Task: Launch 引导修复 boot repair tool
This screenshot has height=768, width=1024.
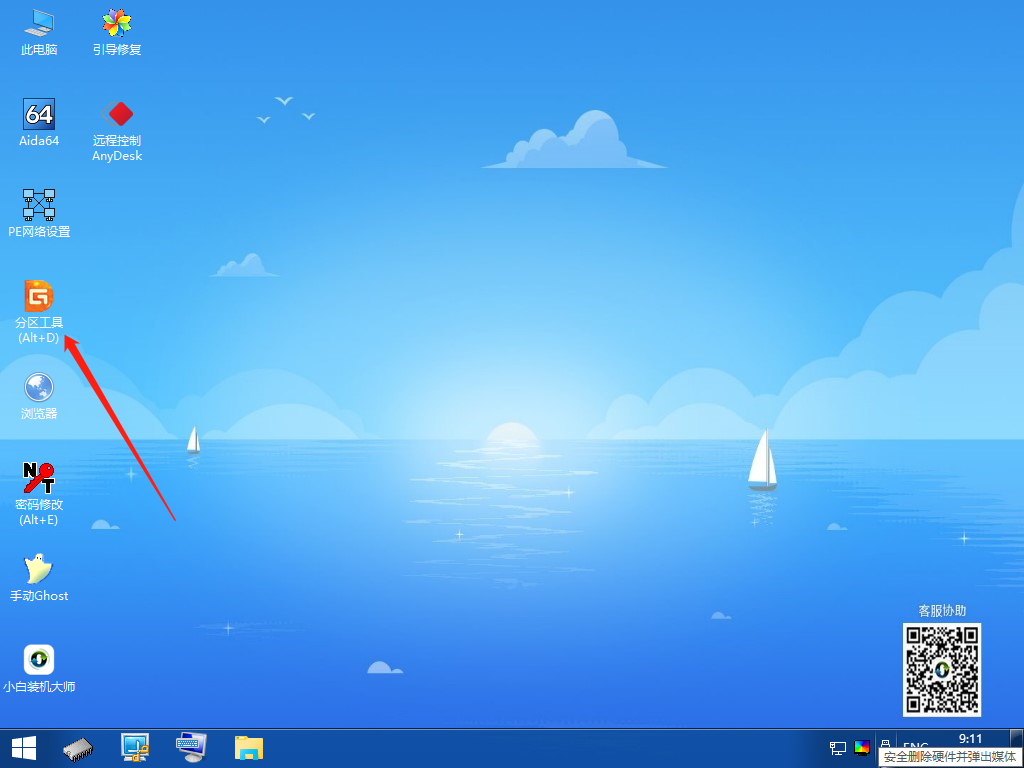Action: pos(117,32)
